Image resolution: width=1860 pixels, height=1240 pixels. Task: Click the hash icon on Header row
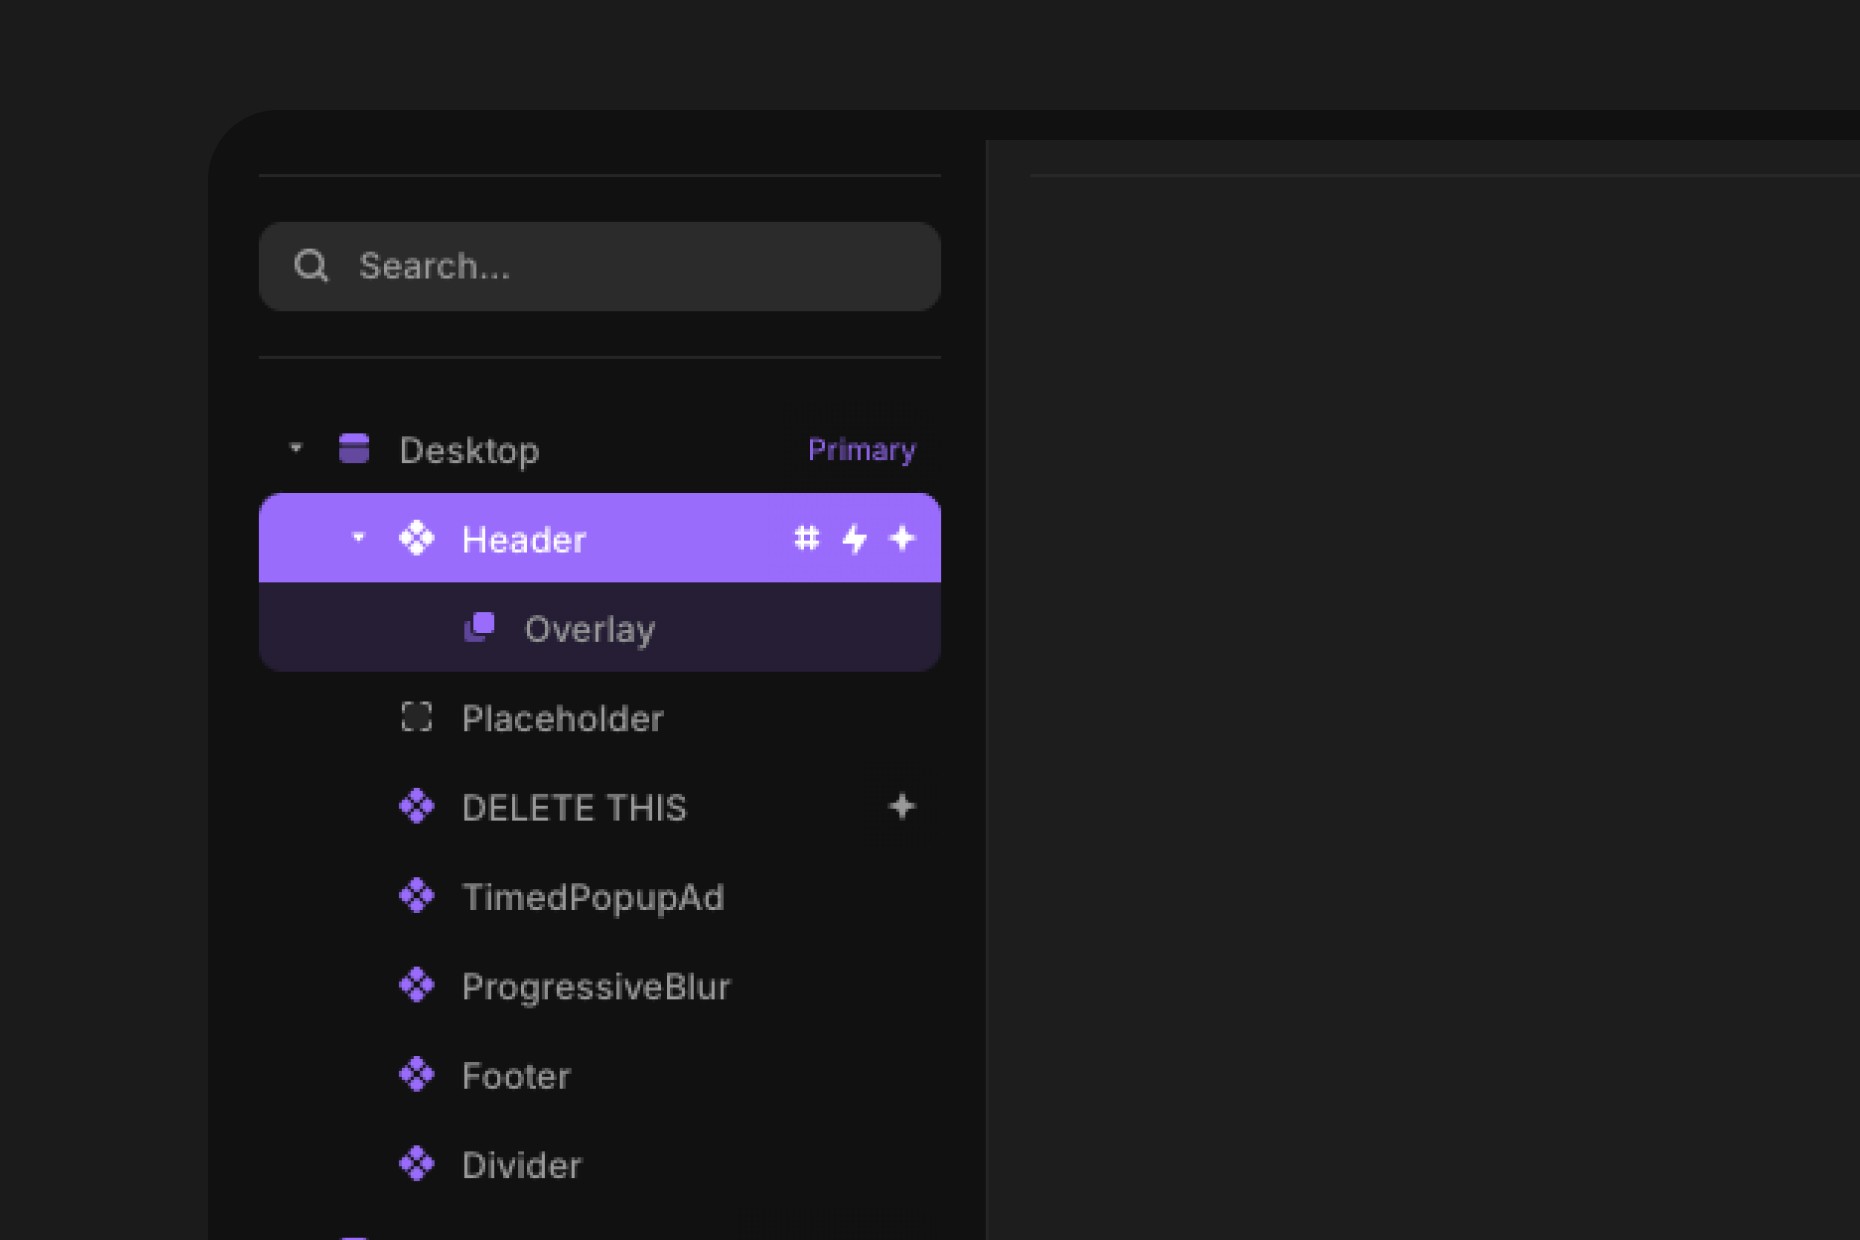[806, 538]
